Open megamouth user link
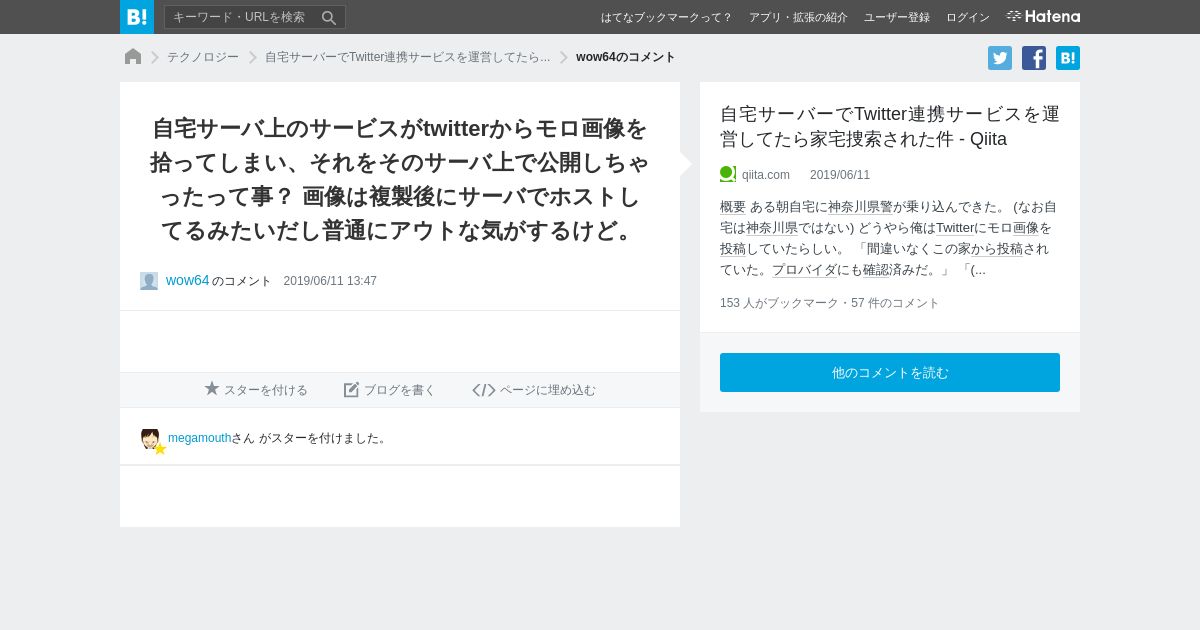 199,438
